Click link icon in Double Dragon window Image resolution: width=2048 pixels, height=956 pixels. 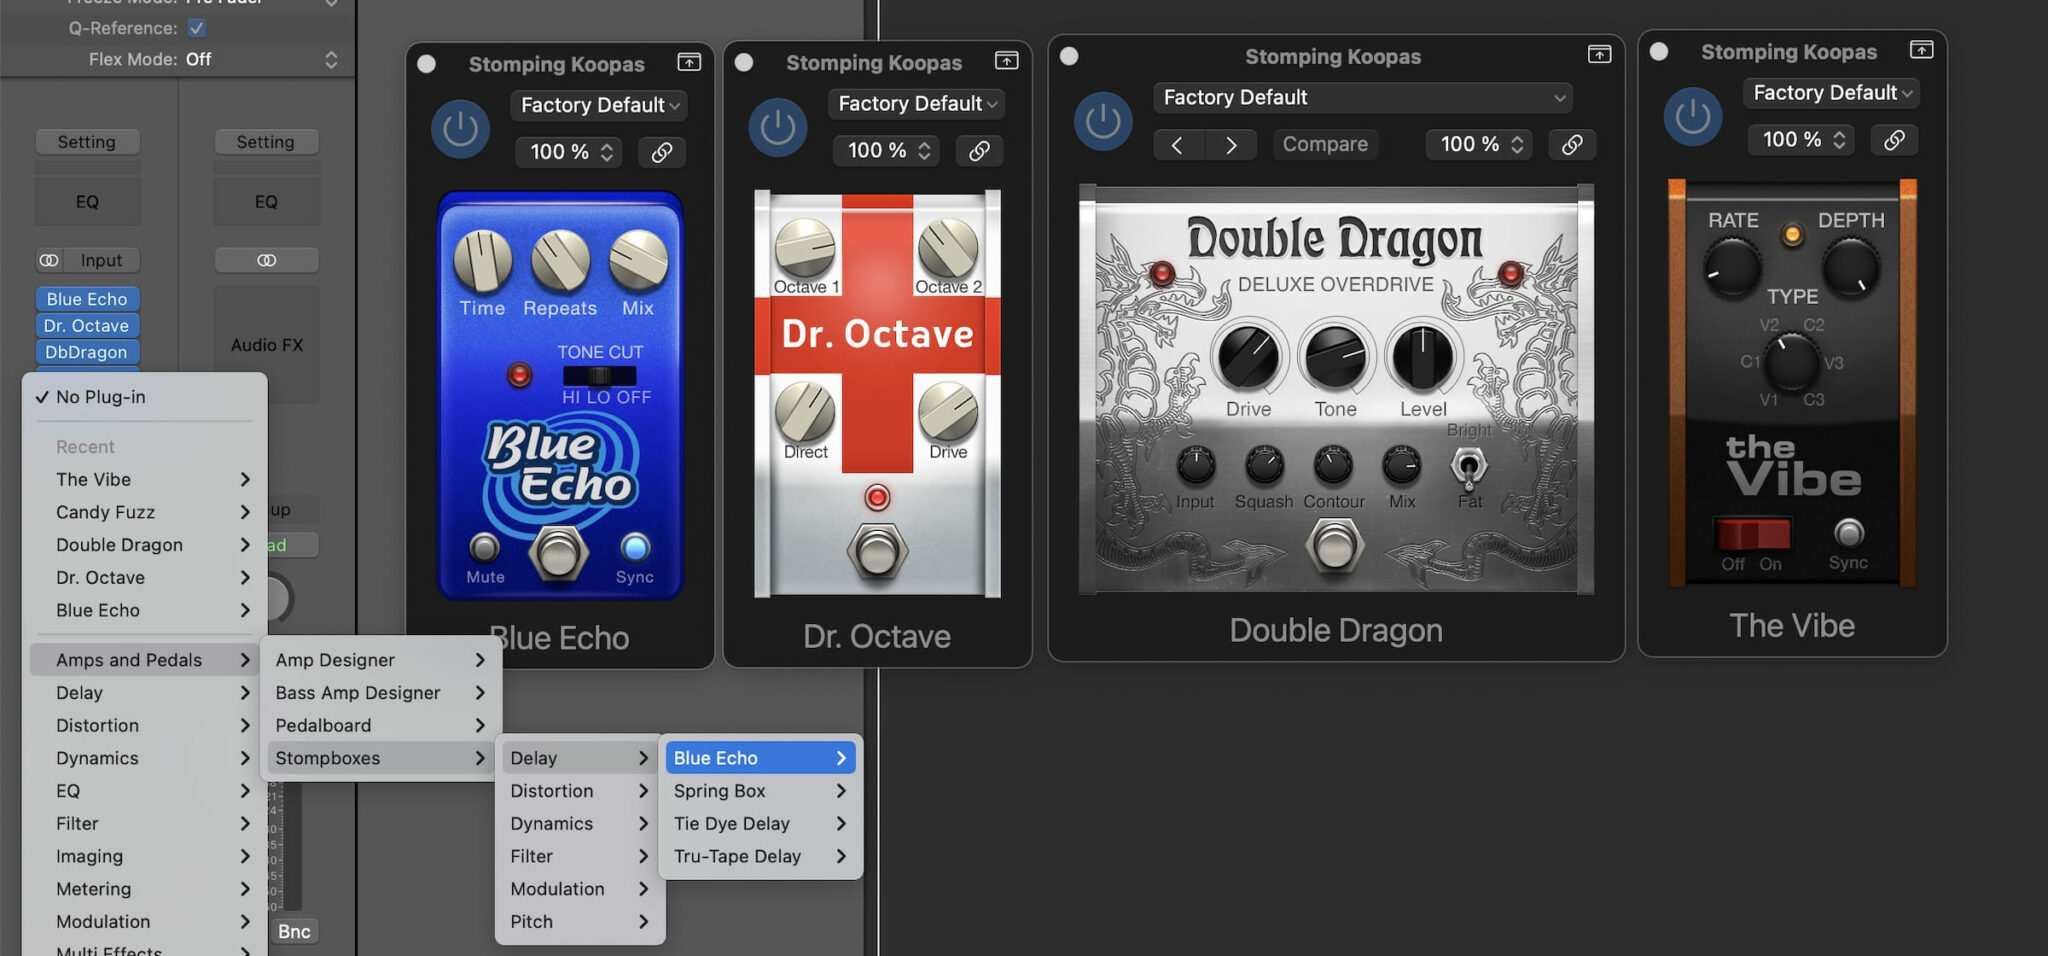(1572, 144)
